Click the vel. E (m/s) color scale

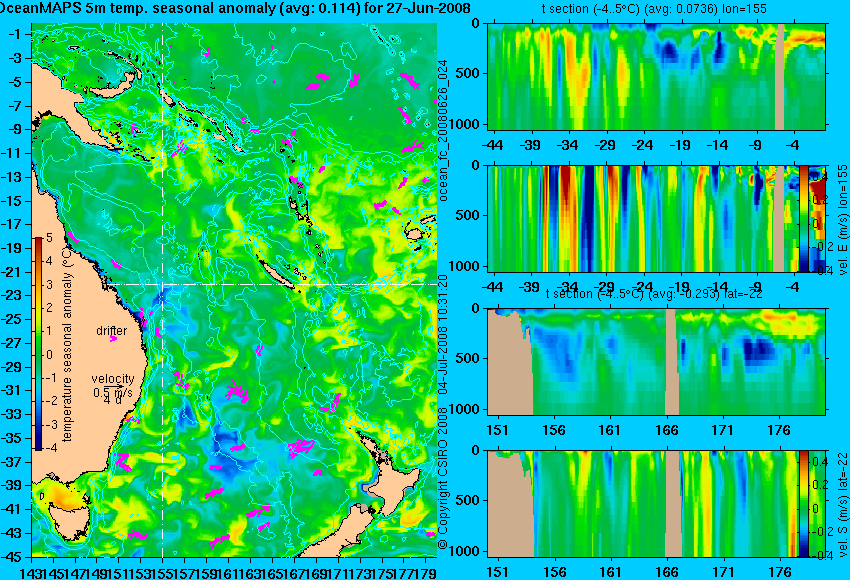(803, 218)
